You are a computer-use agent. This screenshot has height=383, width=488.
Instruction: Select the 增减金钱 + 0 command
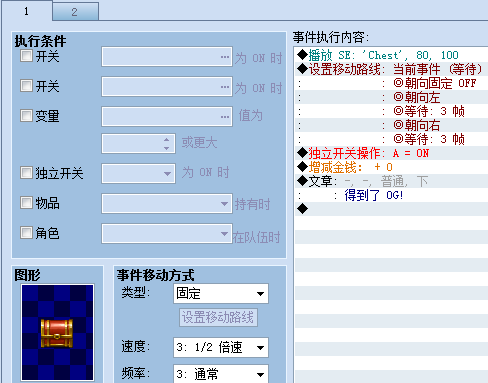[391, 167]
